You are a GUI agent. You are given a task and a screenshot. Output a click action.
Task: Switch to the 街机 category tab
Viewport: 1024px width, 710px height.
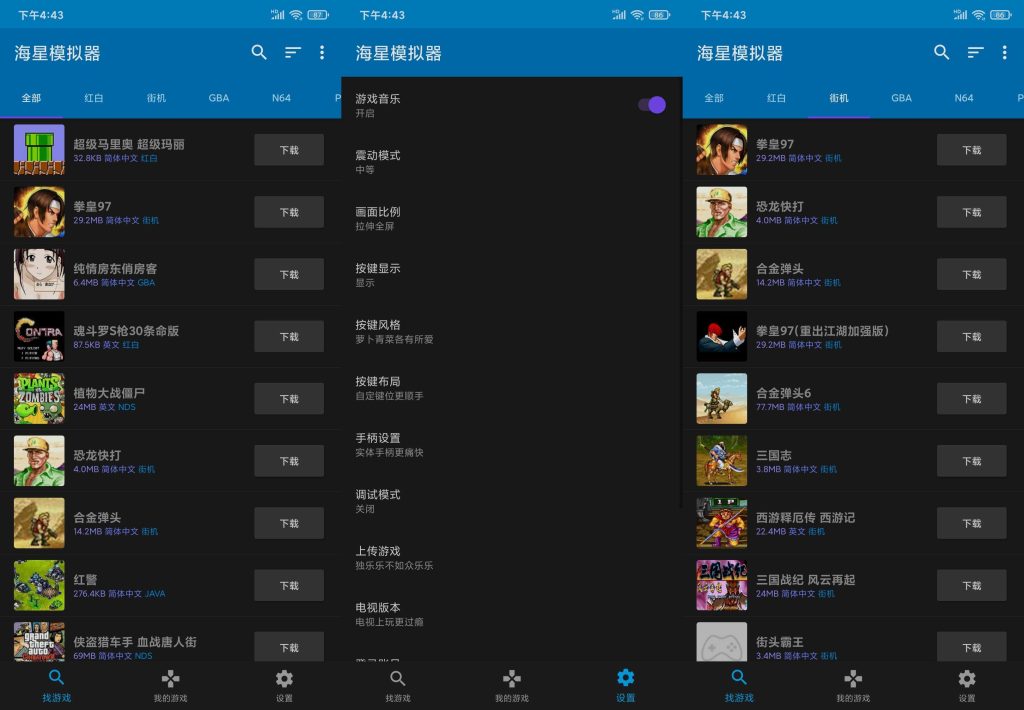pos(155,98)
